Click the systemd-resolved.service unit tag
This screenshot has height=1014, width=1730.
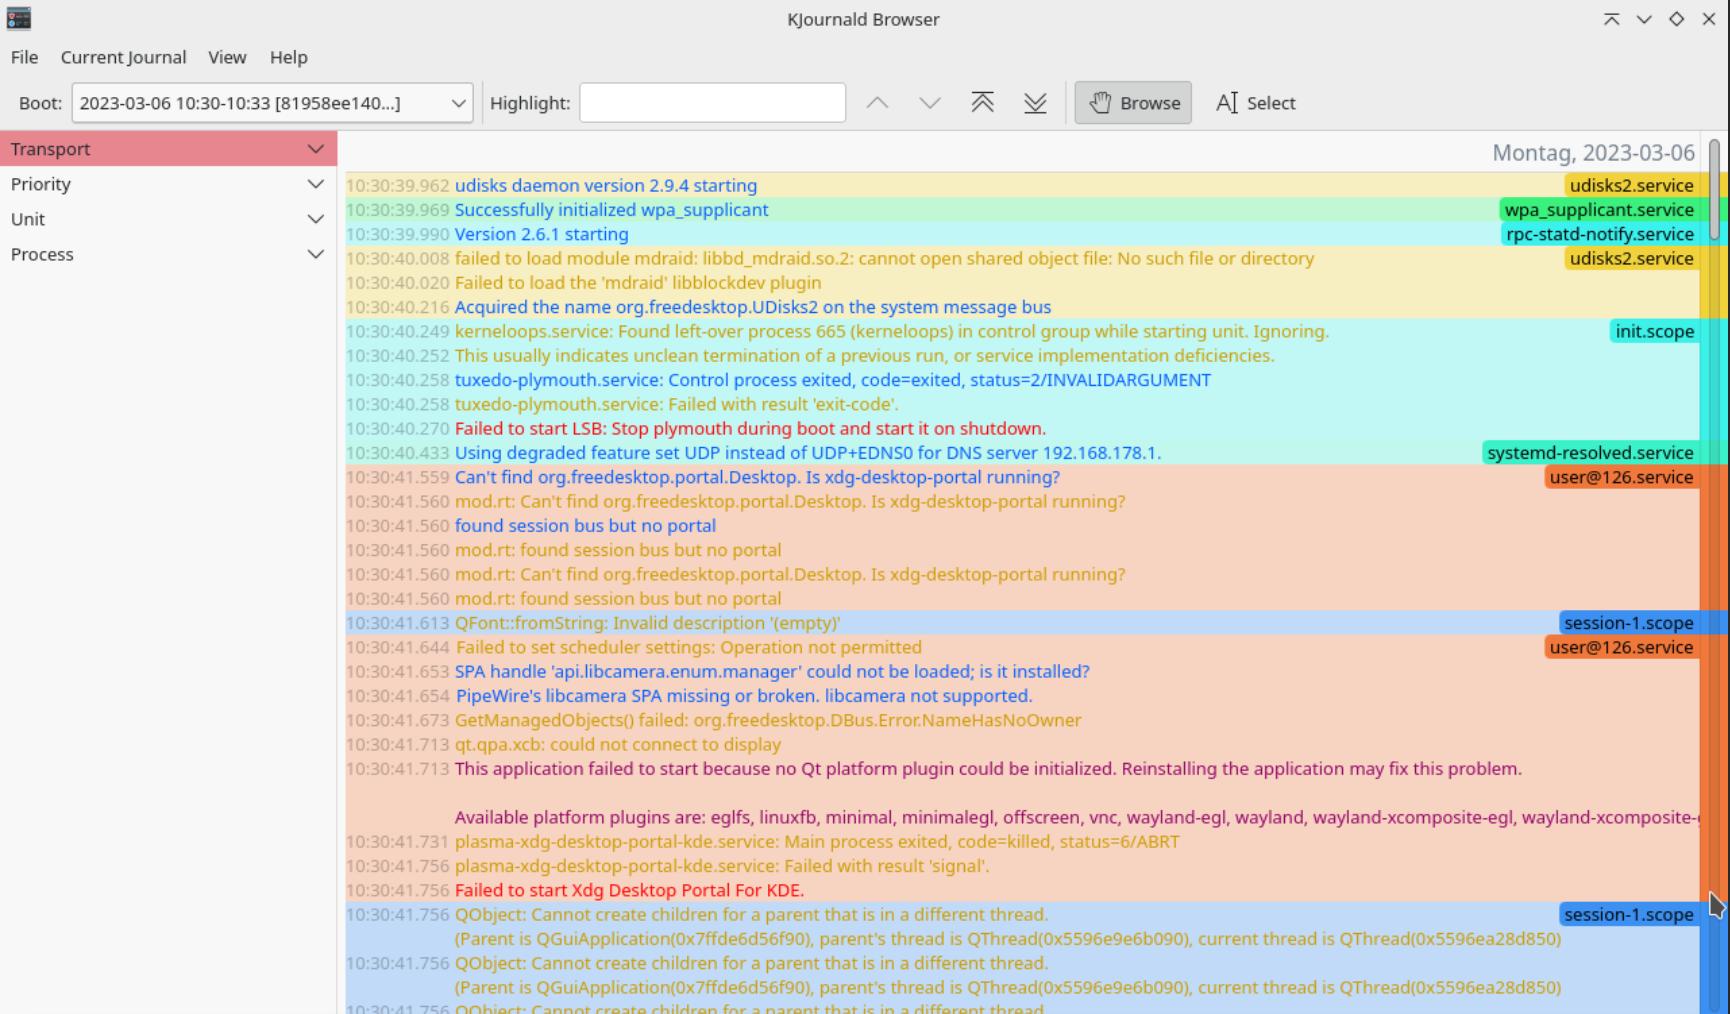pyautogui.click(x=1590, y=453)
